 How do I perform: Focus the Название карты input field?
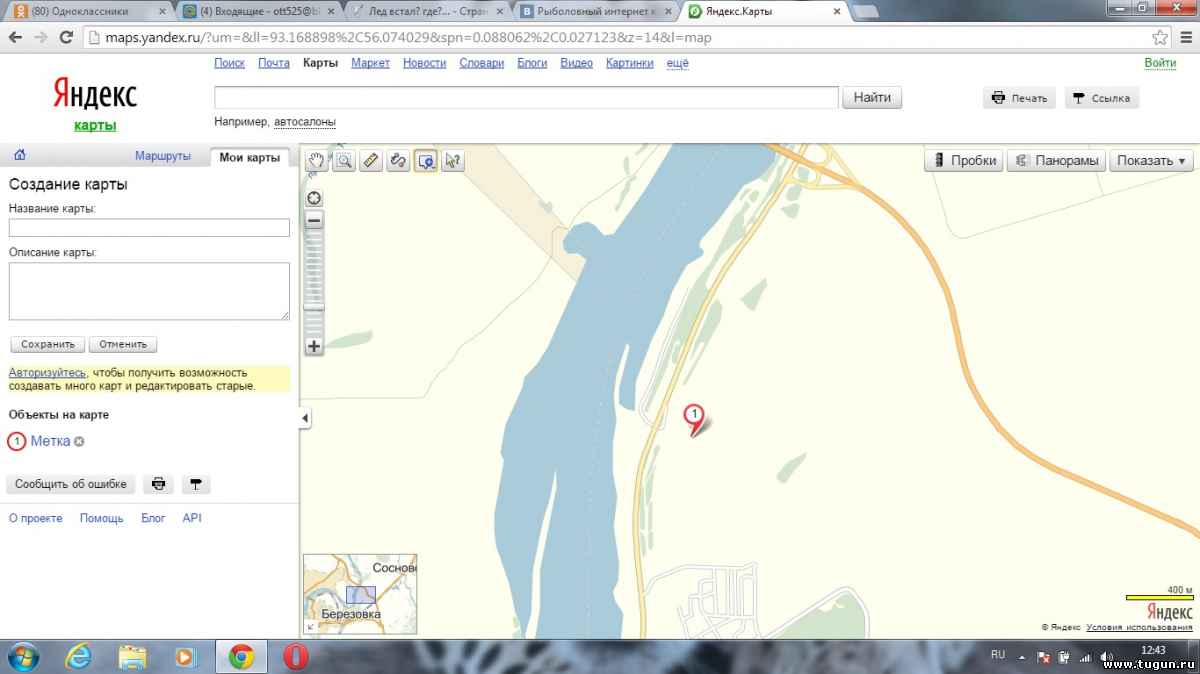[149, 228]
